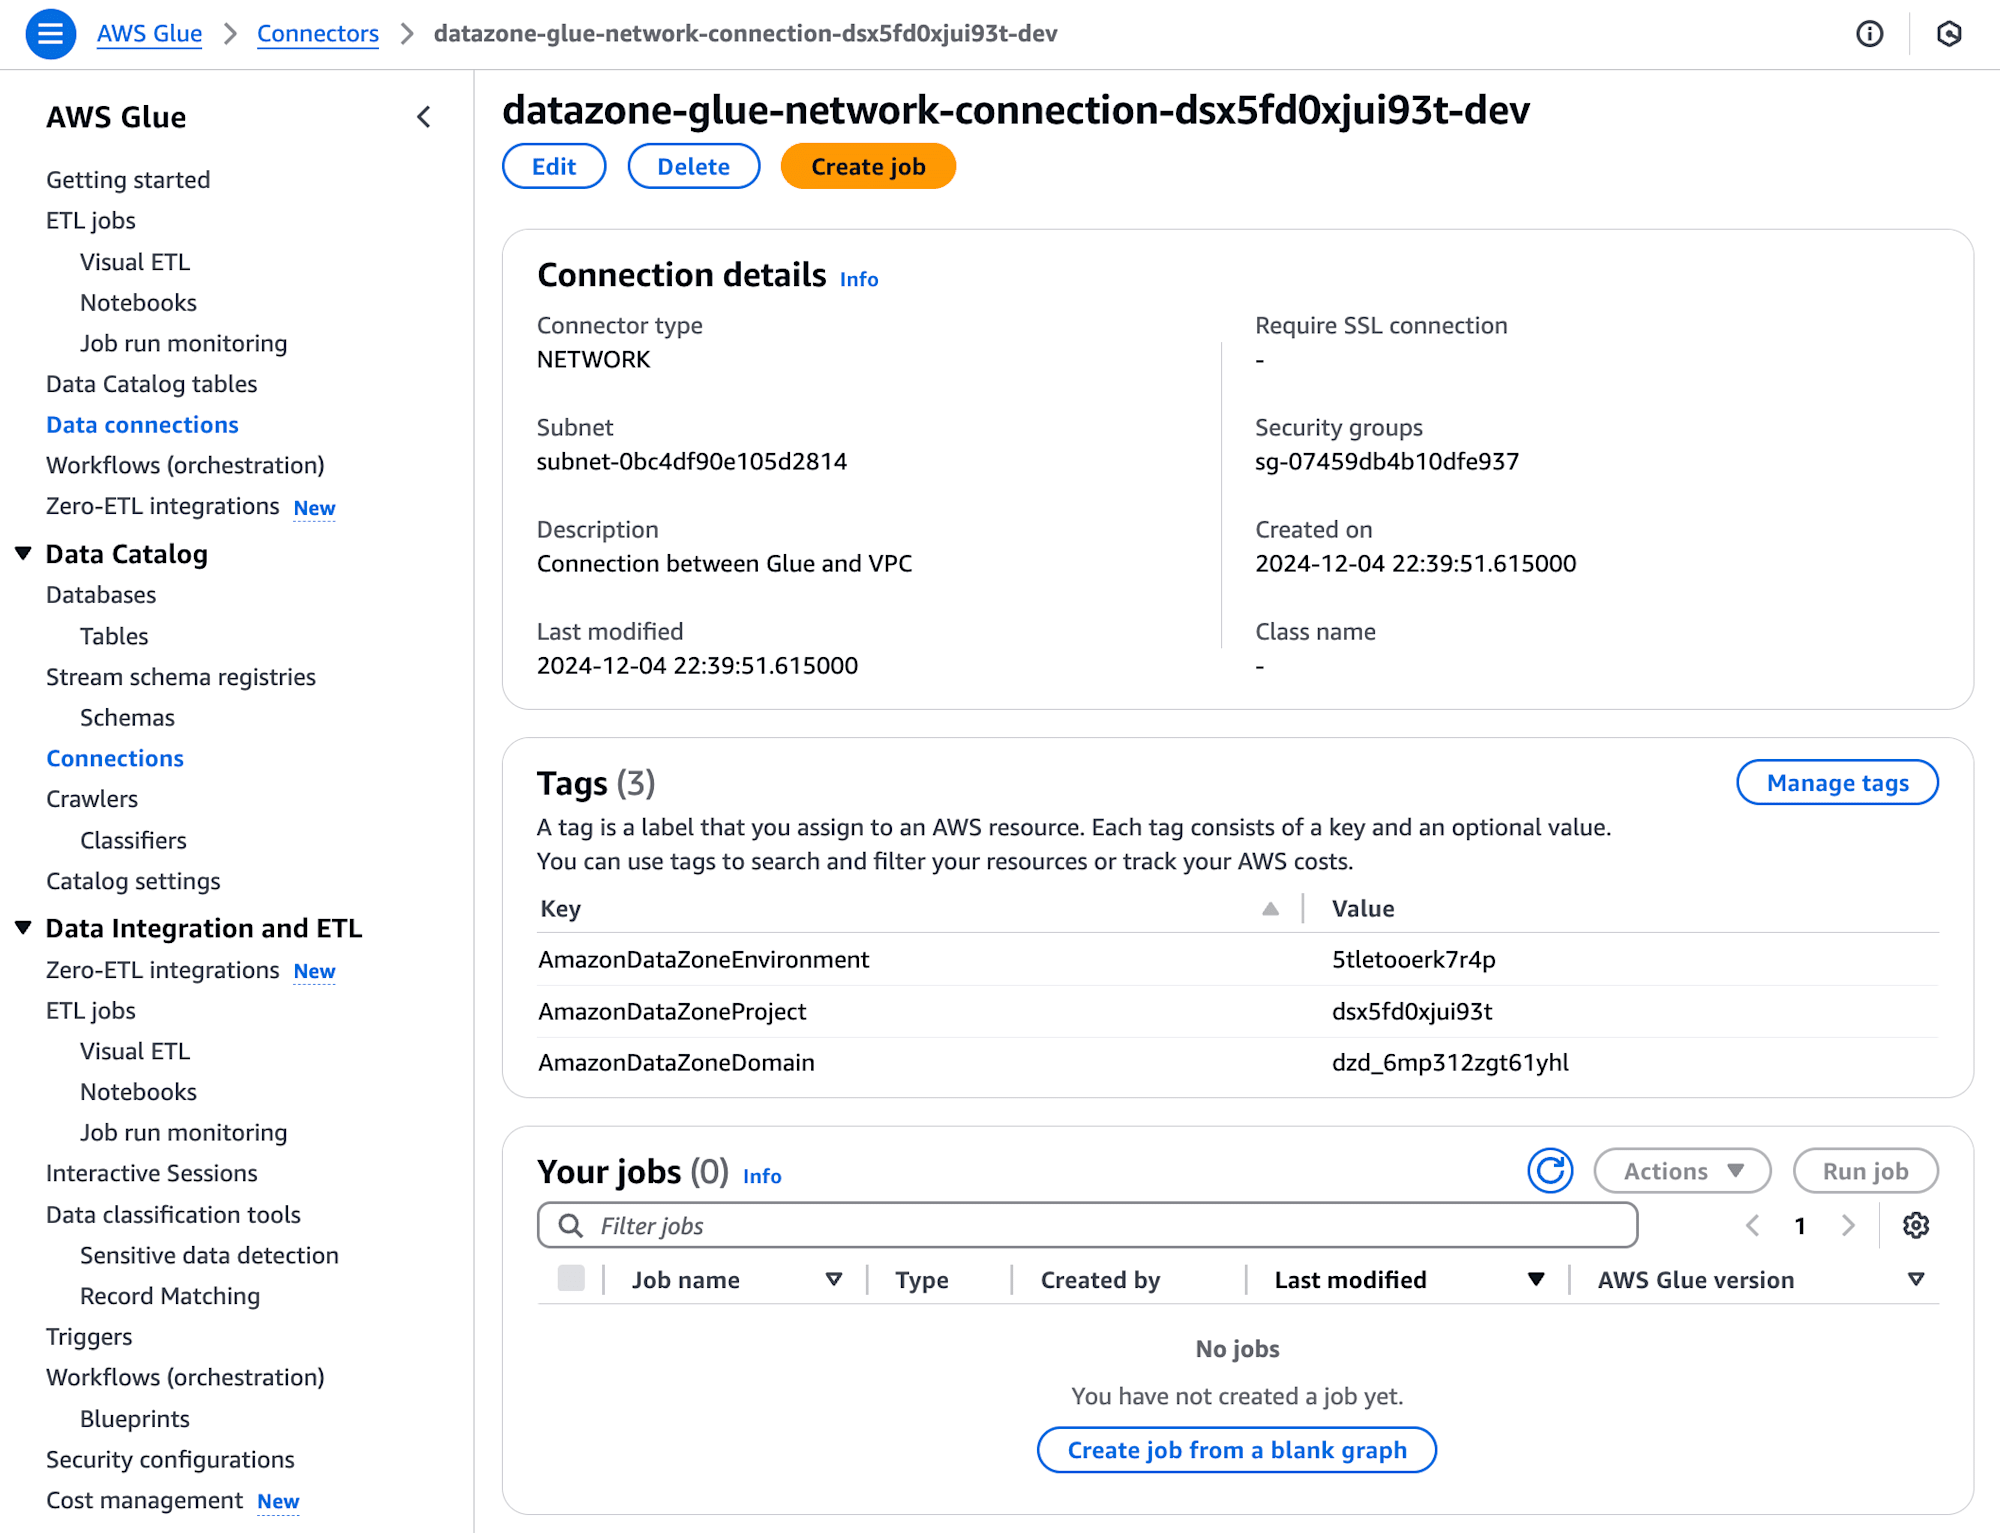
Task: Open jobs table preferences gear icon
Action: click(x=1915, y=1225)
